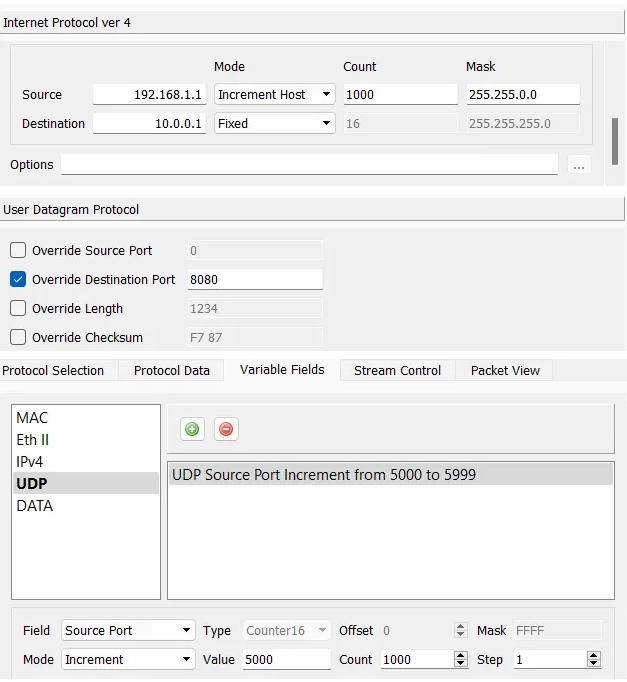The width and height of the screenshot is (627, 682).
Task: Open the Packet View tab
Action: click(x=505, y=371)
